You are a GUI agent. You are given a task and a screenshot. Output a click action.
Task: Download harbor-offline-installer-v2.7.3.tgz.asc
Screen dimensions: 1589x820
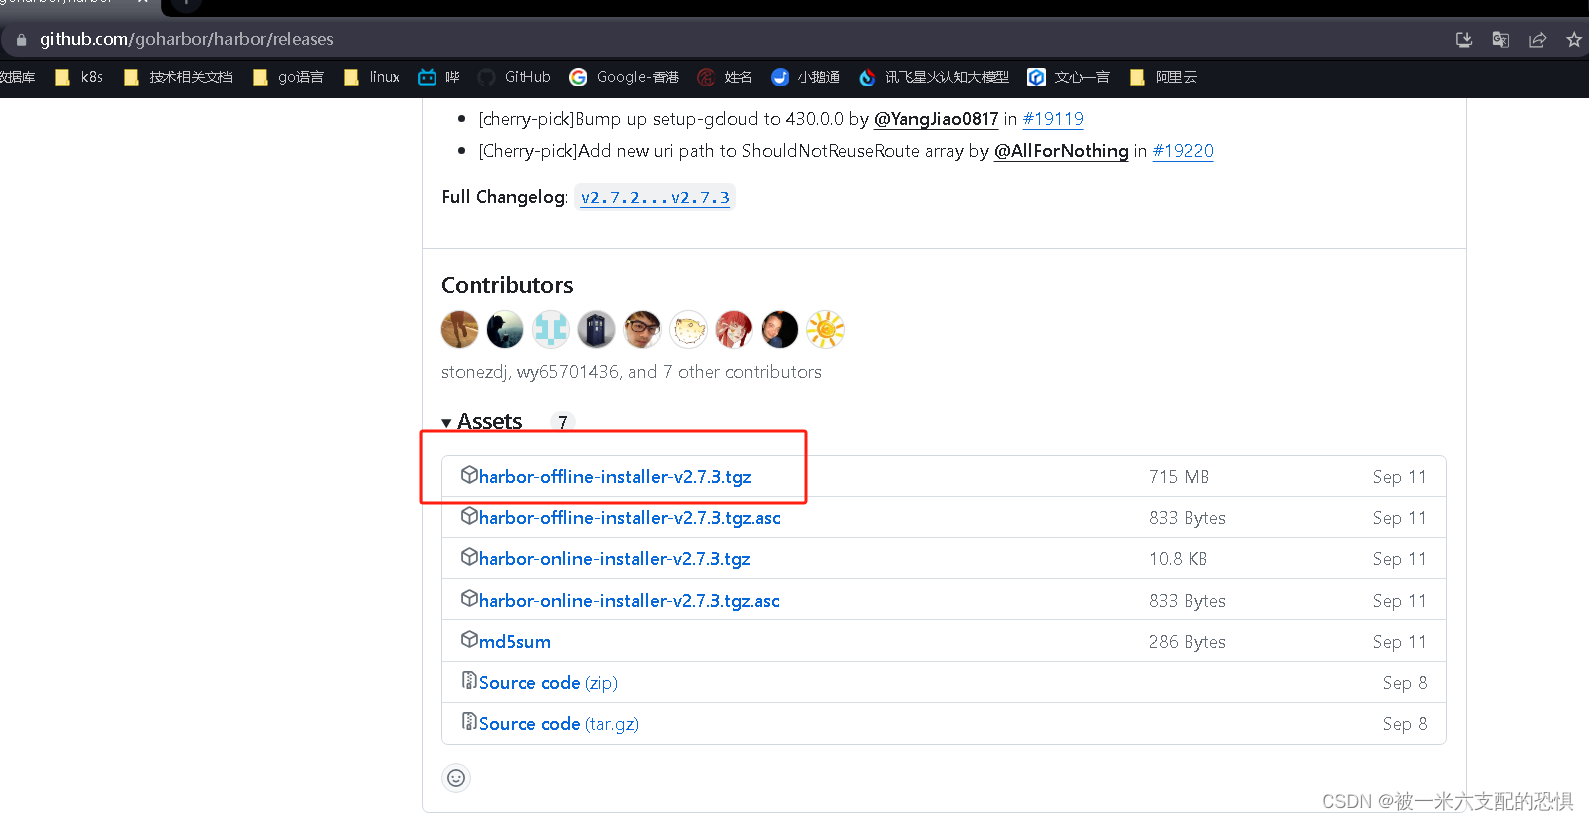point(630,518)
